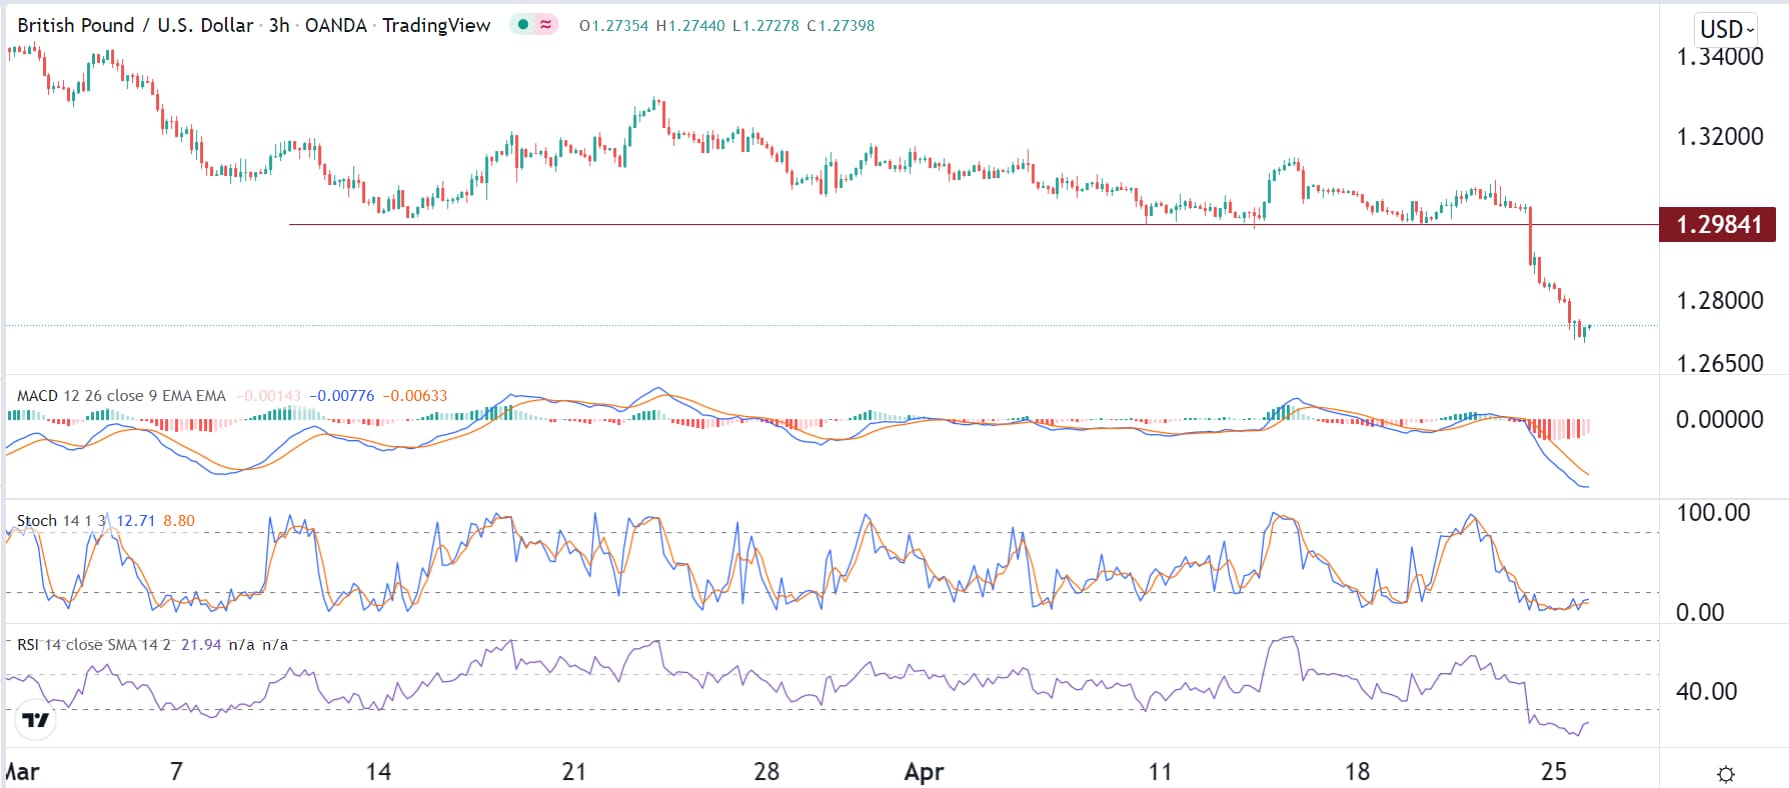The image size is (1789, 788).
Task: Open the USD currency dropdown
Action: pyautogui.click(x=1726, y=29)
